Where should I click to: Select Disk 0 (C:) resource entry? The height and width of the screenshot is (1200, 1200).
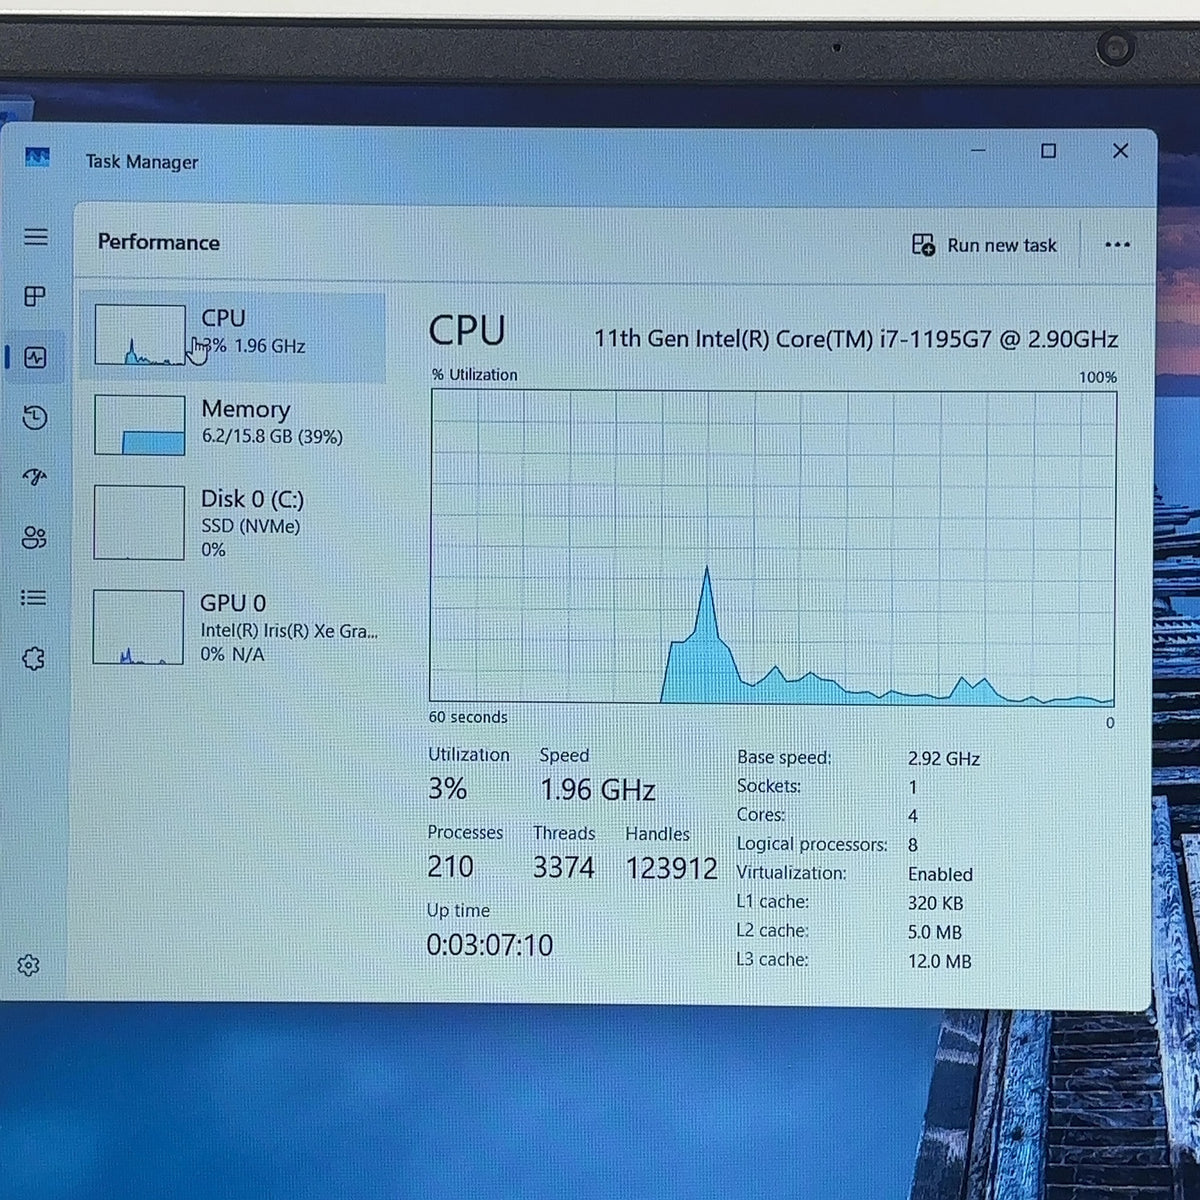click(232, 523)
